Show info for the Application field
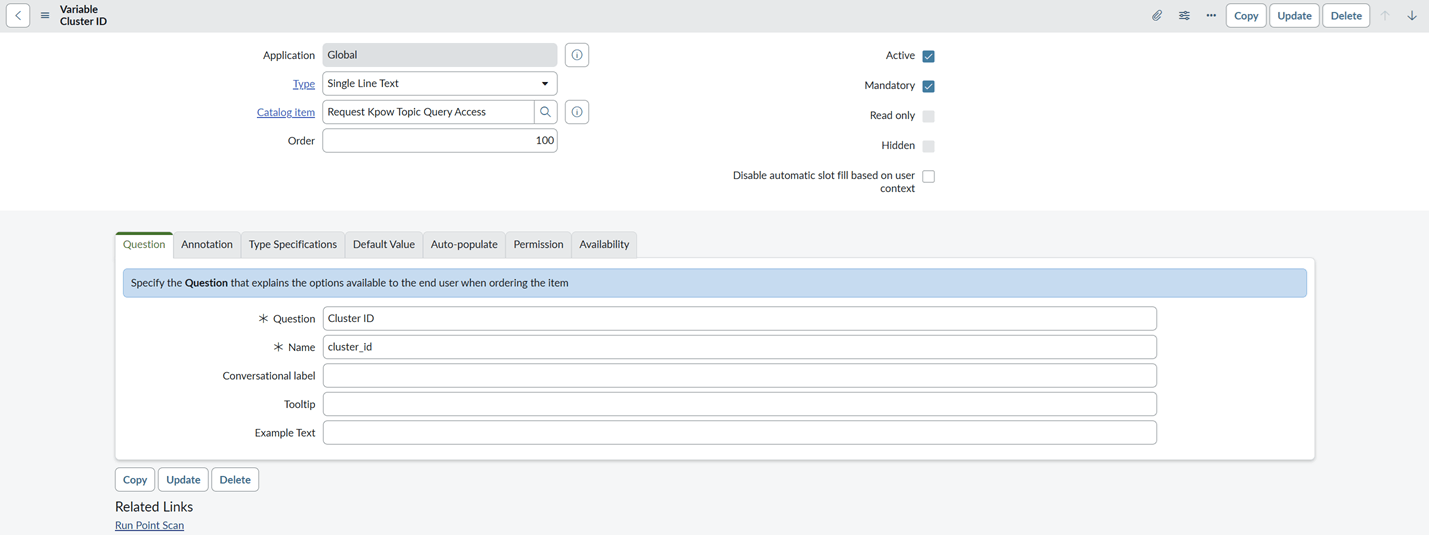Image resolution: width=1429 pixels, height=535 pixels. pos(577,55)
